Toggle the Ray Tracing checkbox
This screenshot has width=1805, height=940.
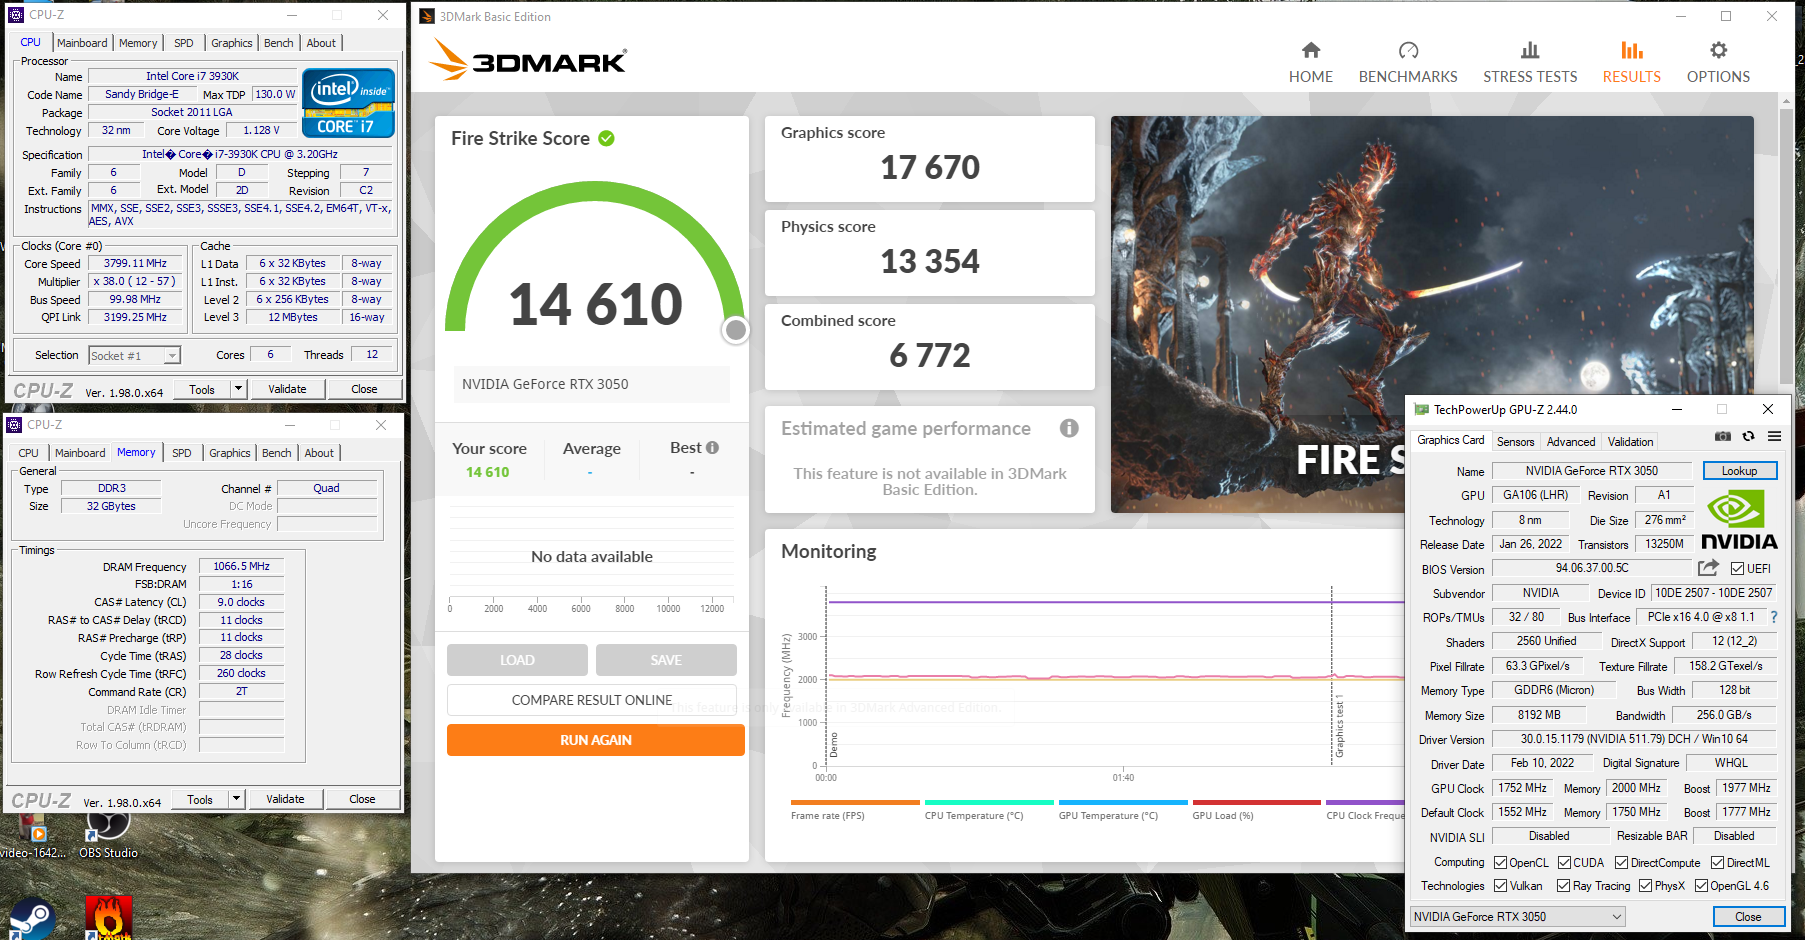(1563, 886)
